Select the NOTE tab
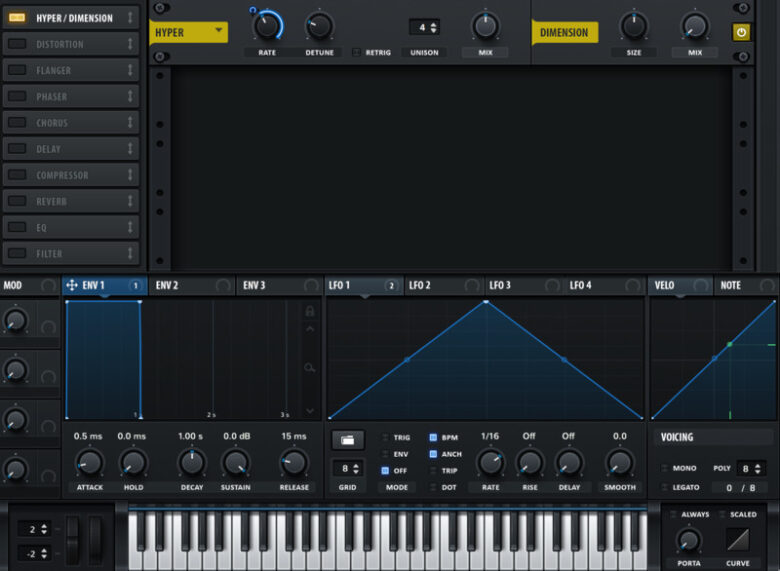Image resolution: width=780 pixels, height=571 pixels. [x=746, y=286]
